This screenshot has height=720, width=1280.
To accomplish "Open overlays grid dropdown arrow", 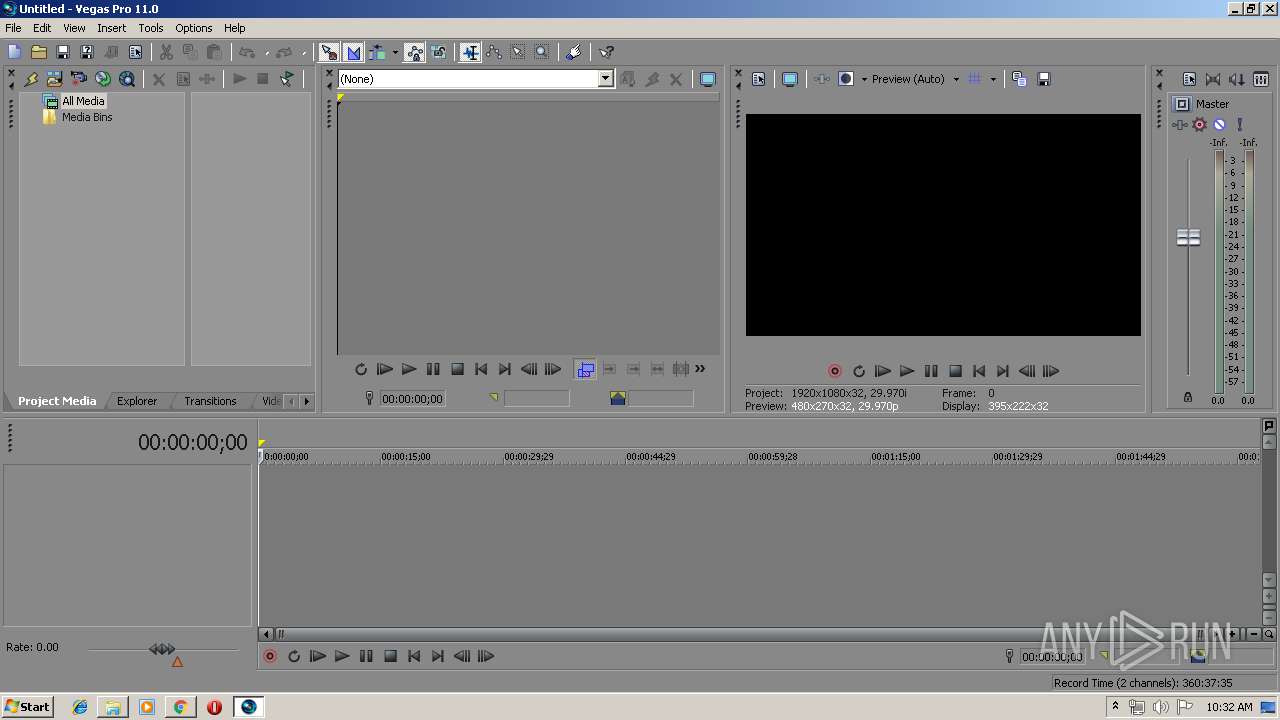I will 993,79.
